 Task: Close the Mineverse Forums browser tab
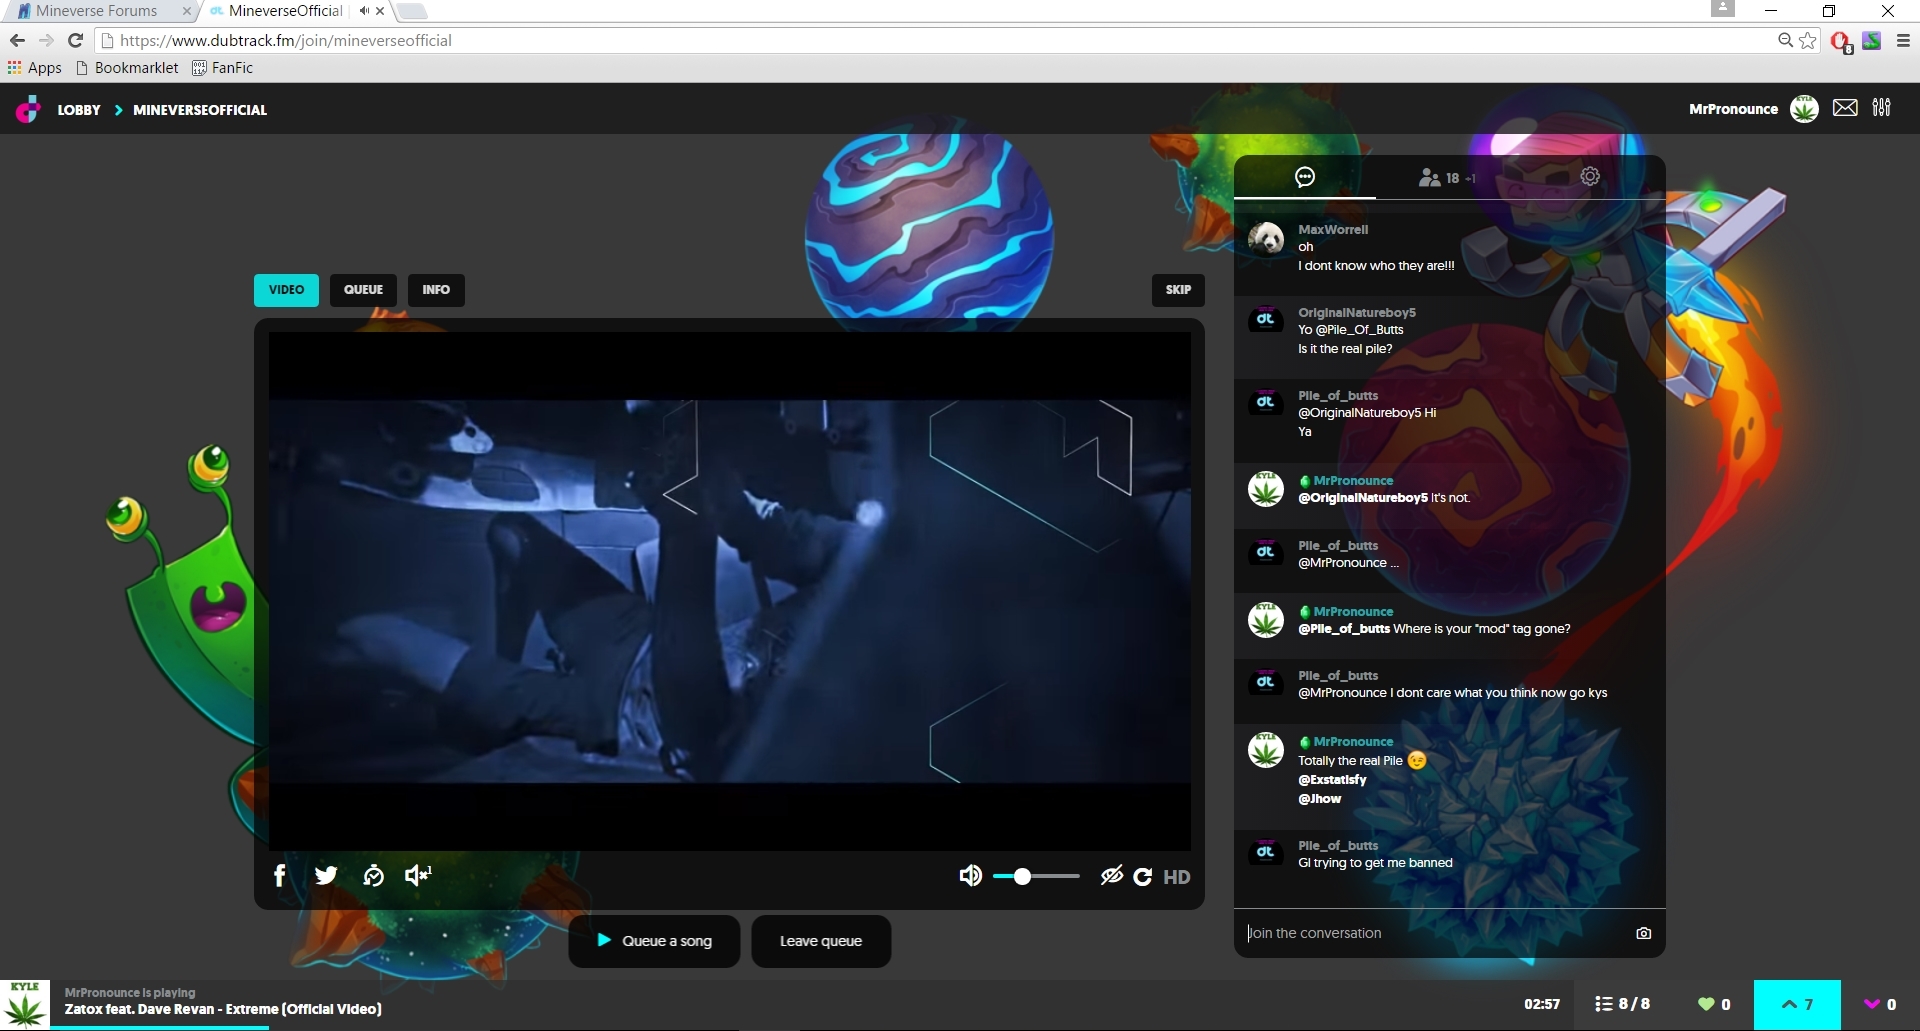pos(186,11)
